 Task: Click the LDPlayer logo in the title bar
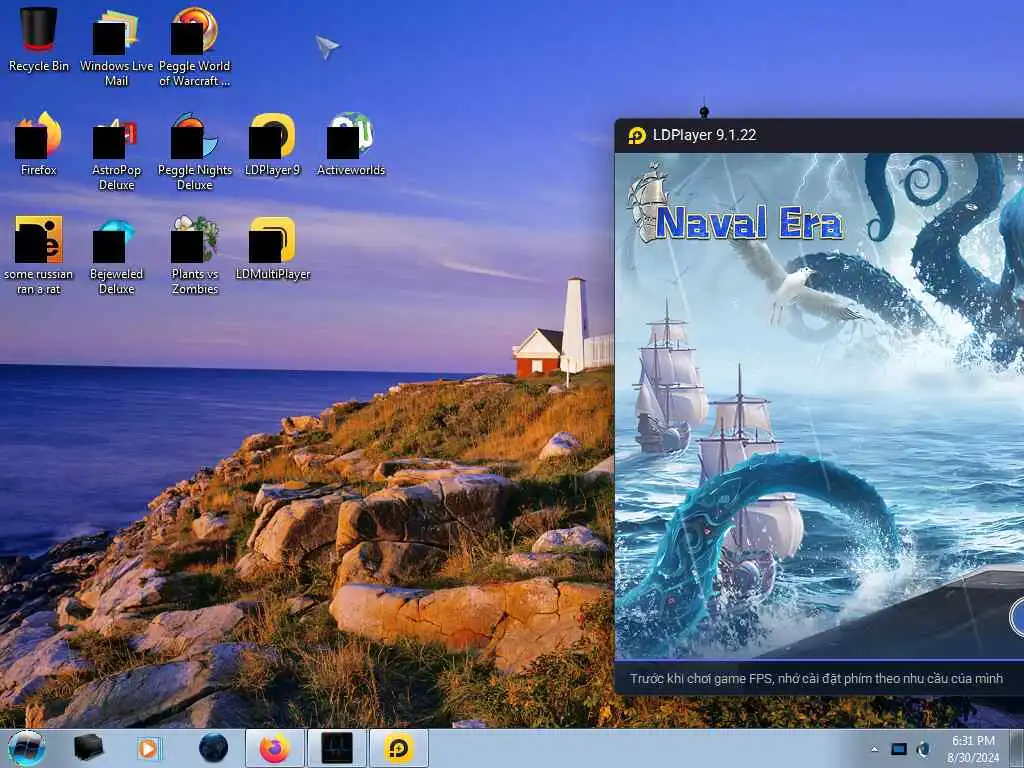[x=637, y=135]
